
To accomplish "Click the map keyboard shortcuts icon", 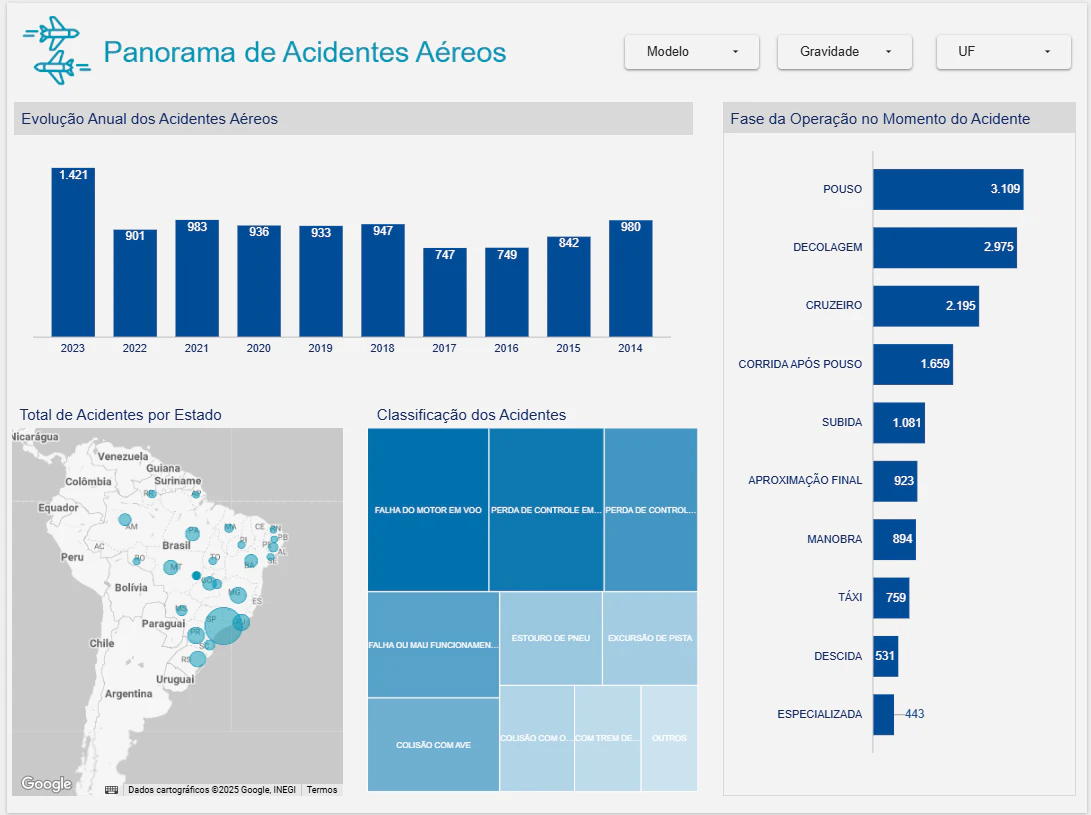I will click(111, 789).
